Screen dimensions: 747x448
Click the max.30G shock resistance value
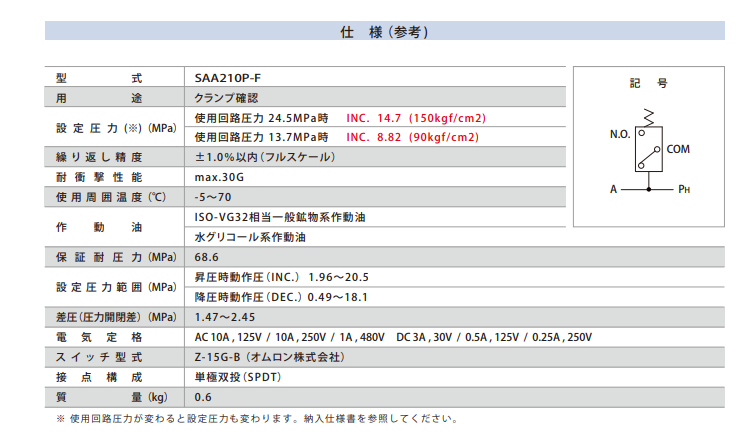point(220,177)
